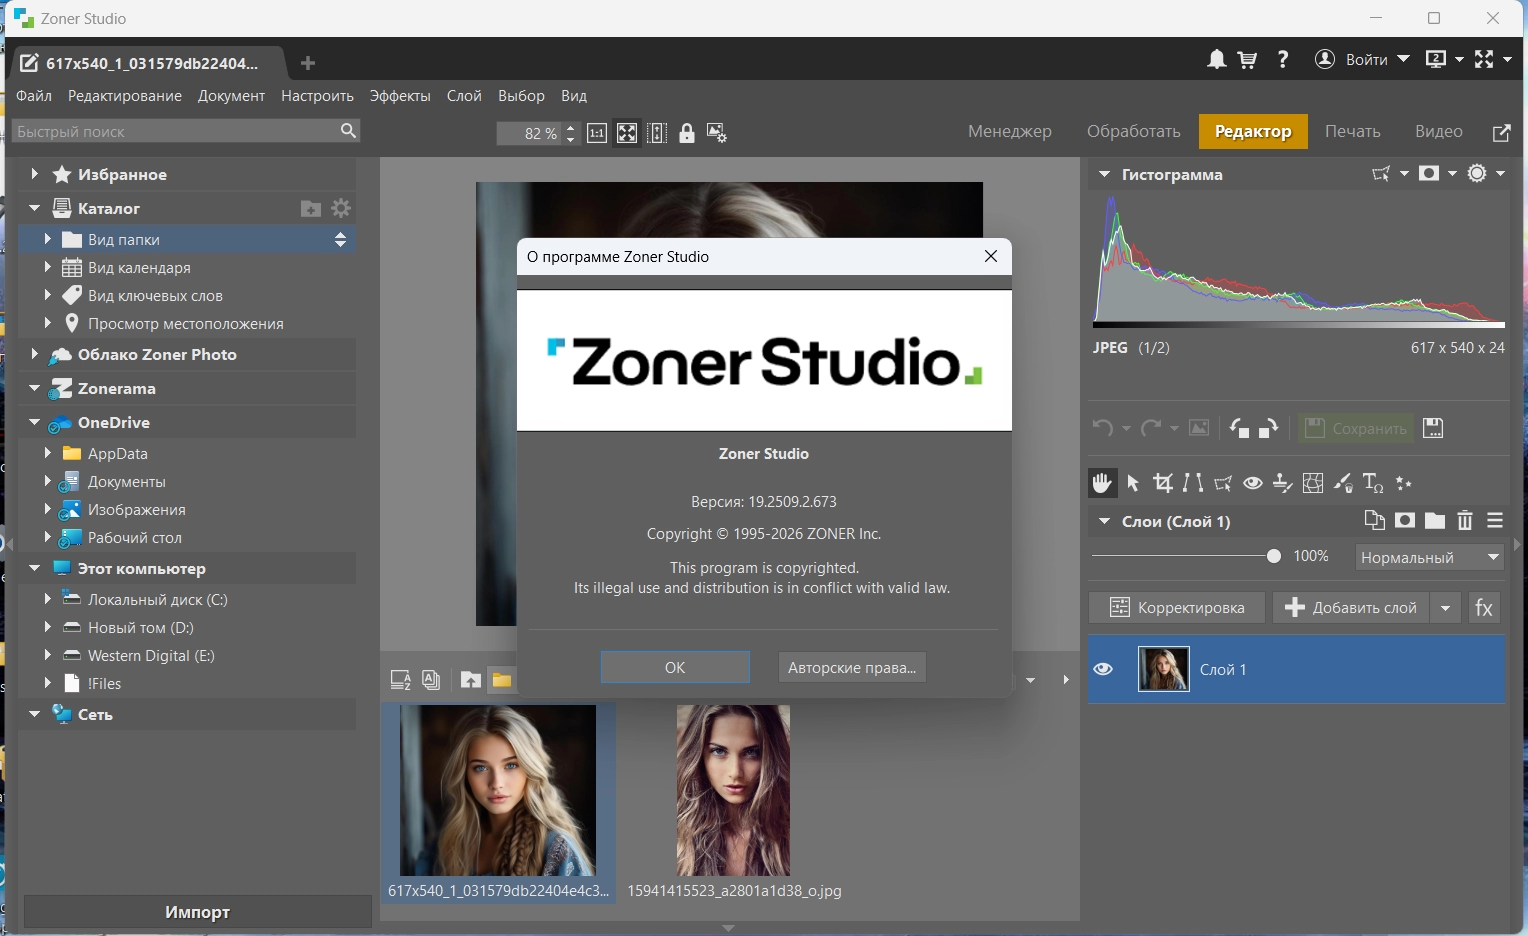This screenshot has height=936, width=1528.
Task: Select the red-eye tool in toolbar
Action: [1253, 483]
